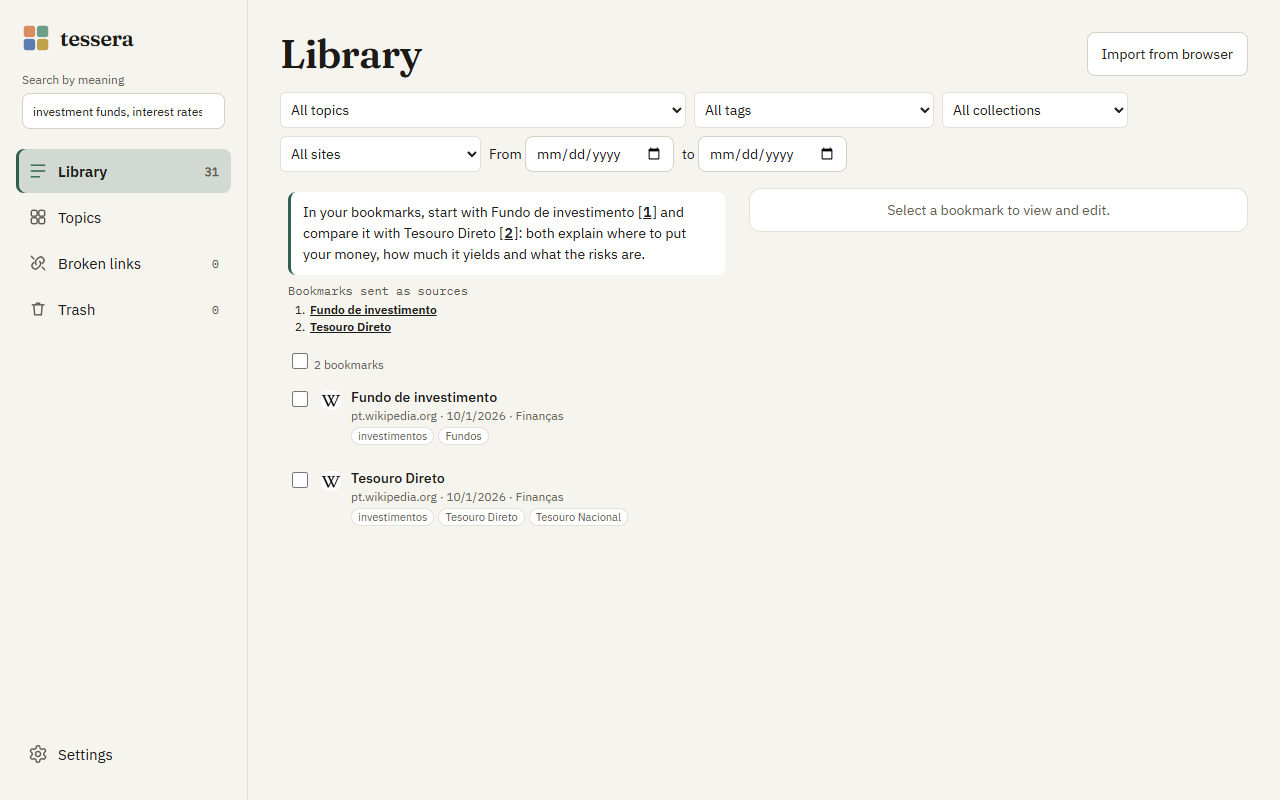Click the tessera brand name
Viewport: 1280px width, 800px height.
[96, 39]
